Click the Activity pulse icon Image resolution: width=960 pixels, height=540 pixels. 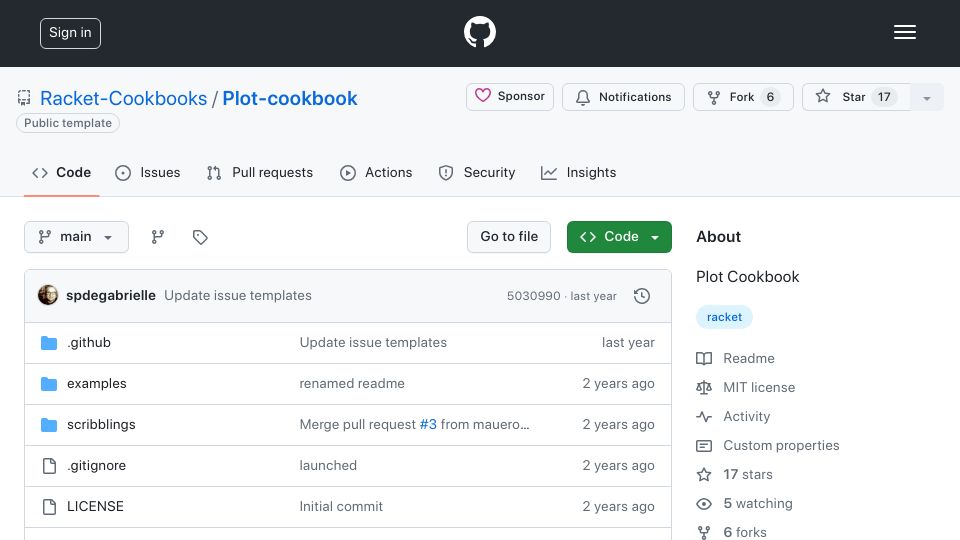click(x=704, y=417)
